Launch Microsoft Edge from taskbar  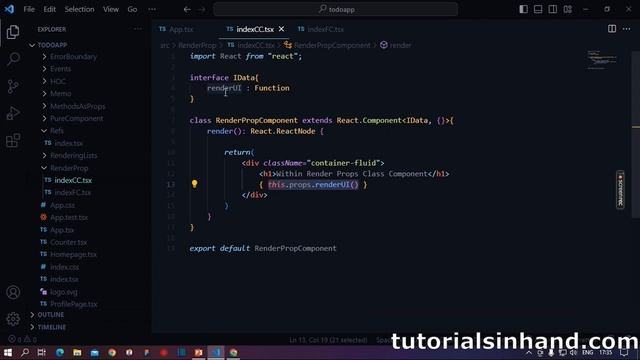click(x=60, y=352)
